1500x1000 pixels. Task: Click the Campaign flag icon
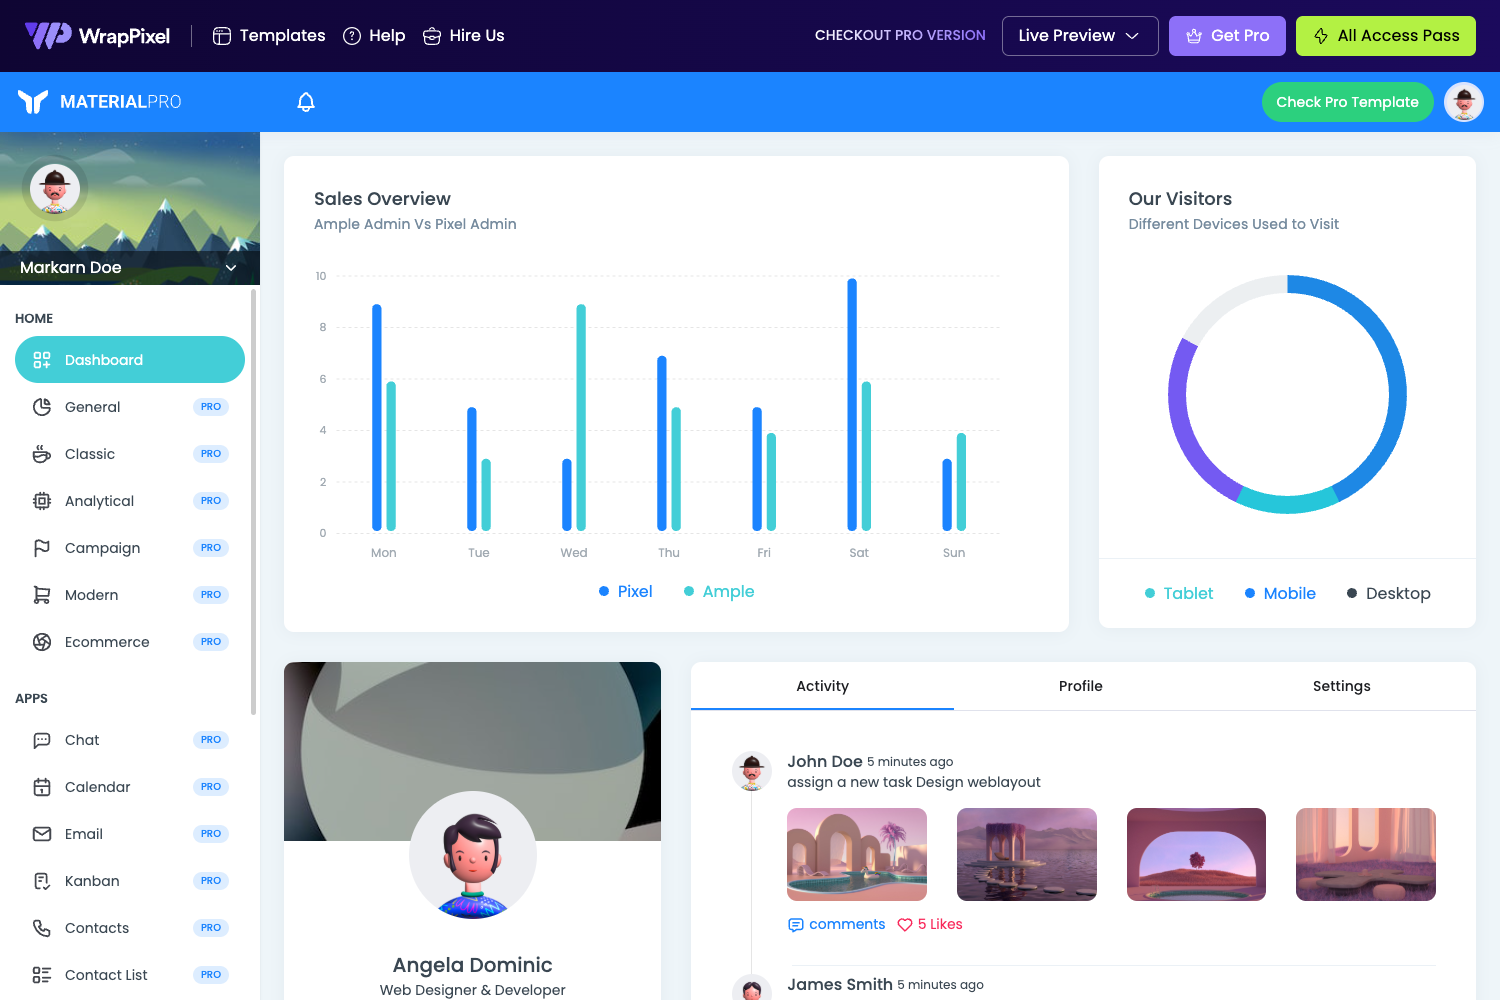click(x=41, y=547)
